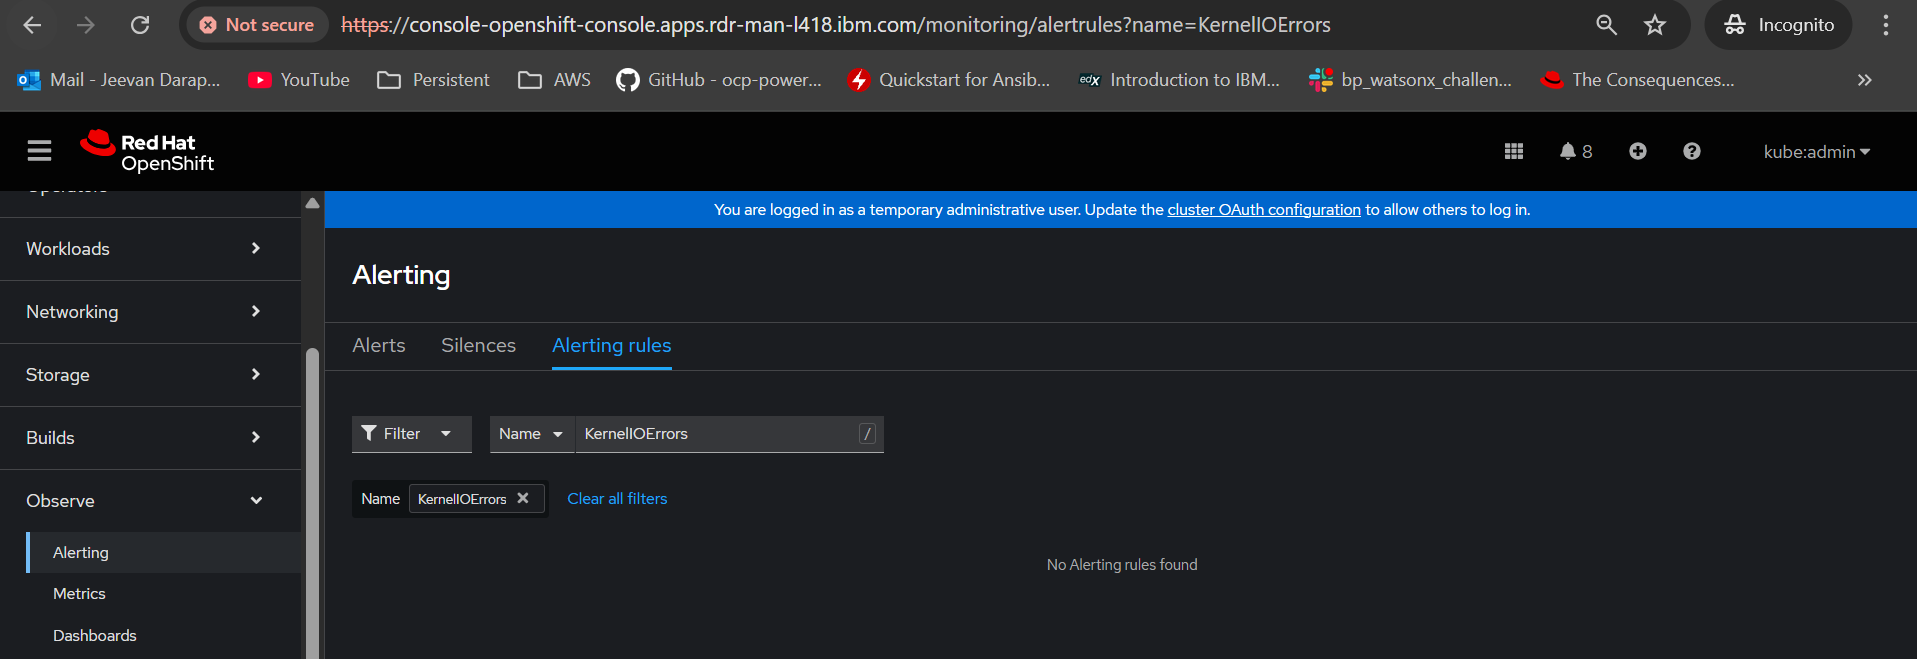Bookmark this page with the star icon
This screenshot has width=1917, height=659.
(1655, 25)
